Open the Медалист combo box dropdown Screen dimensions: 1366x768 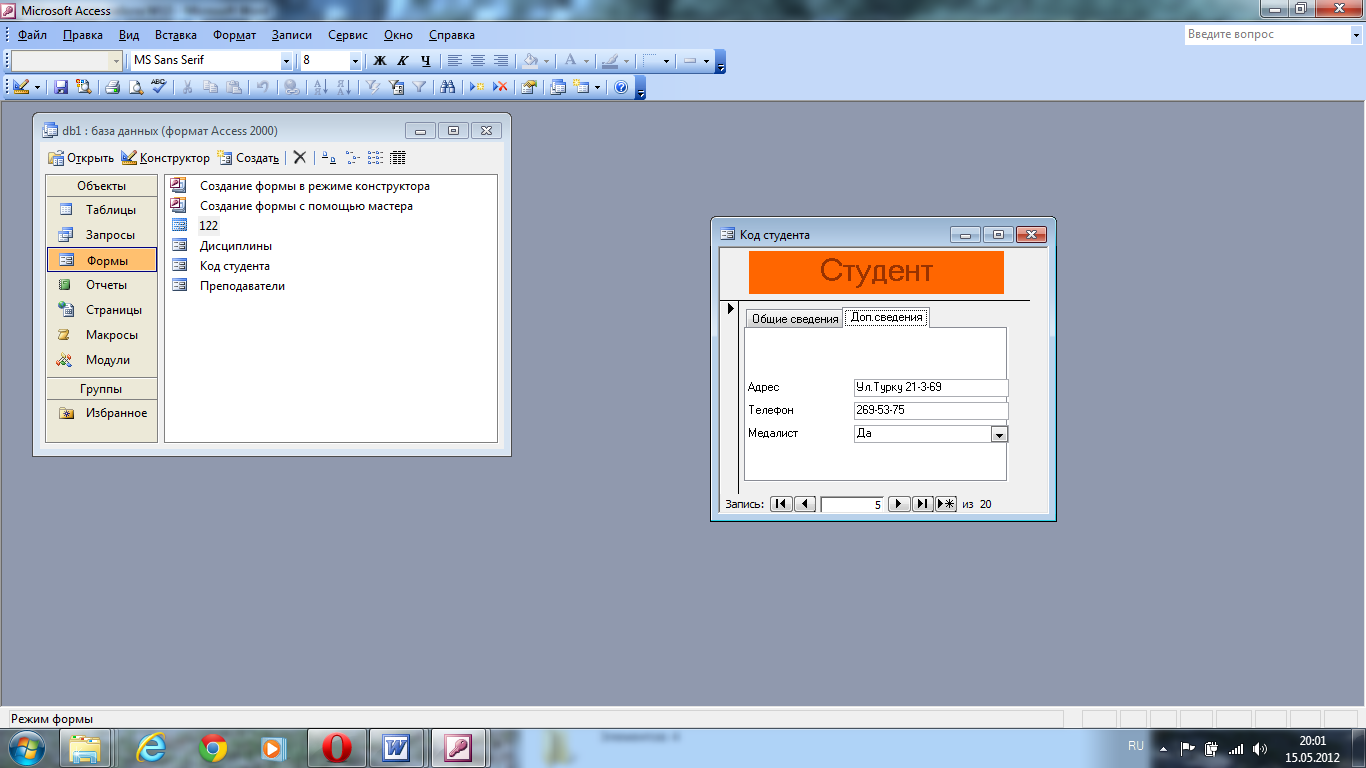(x=999, y=434)
